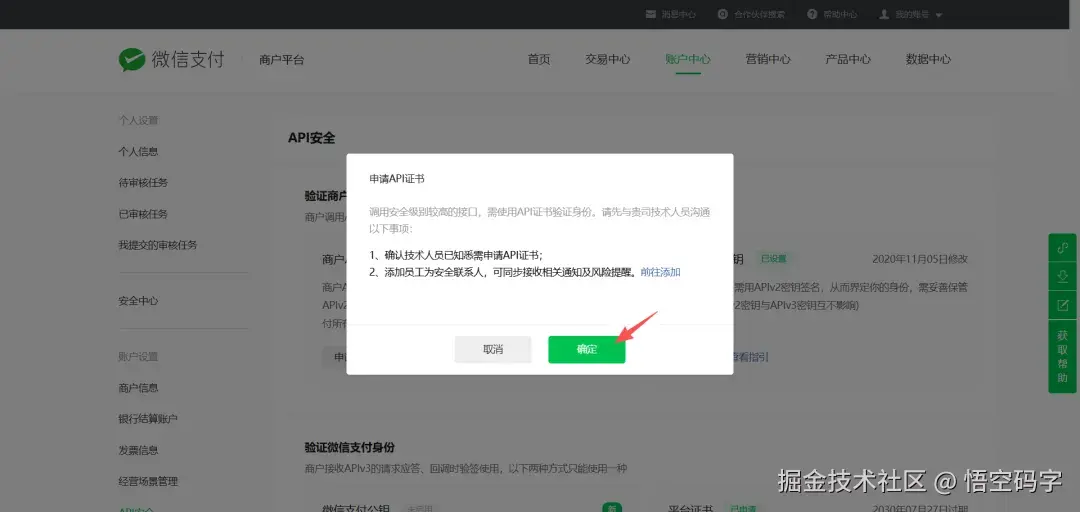Click the WeChat Pay logo icon
The width and height of the screenshot is (1080, 512).
132,60
